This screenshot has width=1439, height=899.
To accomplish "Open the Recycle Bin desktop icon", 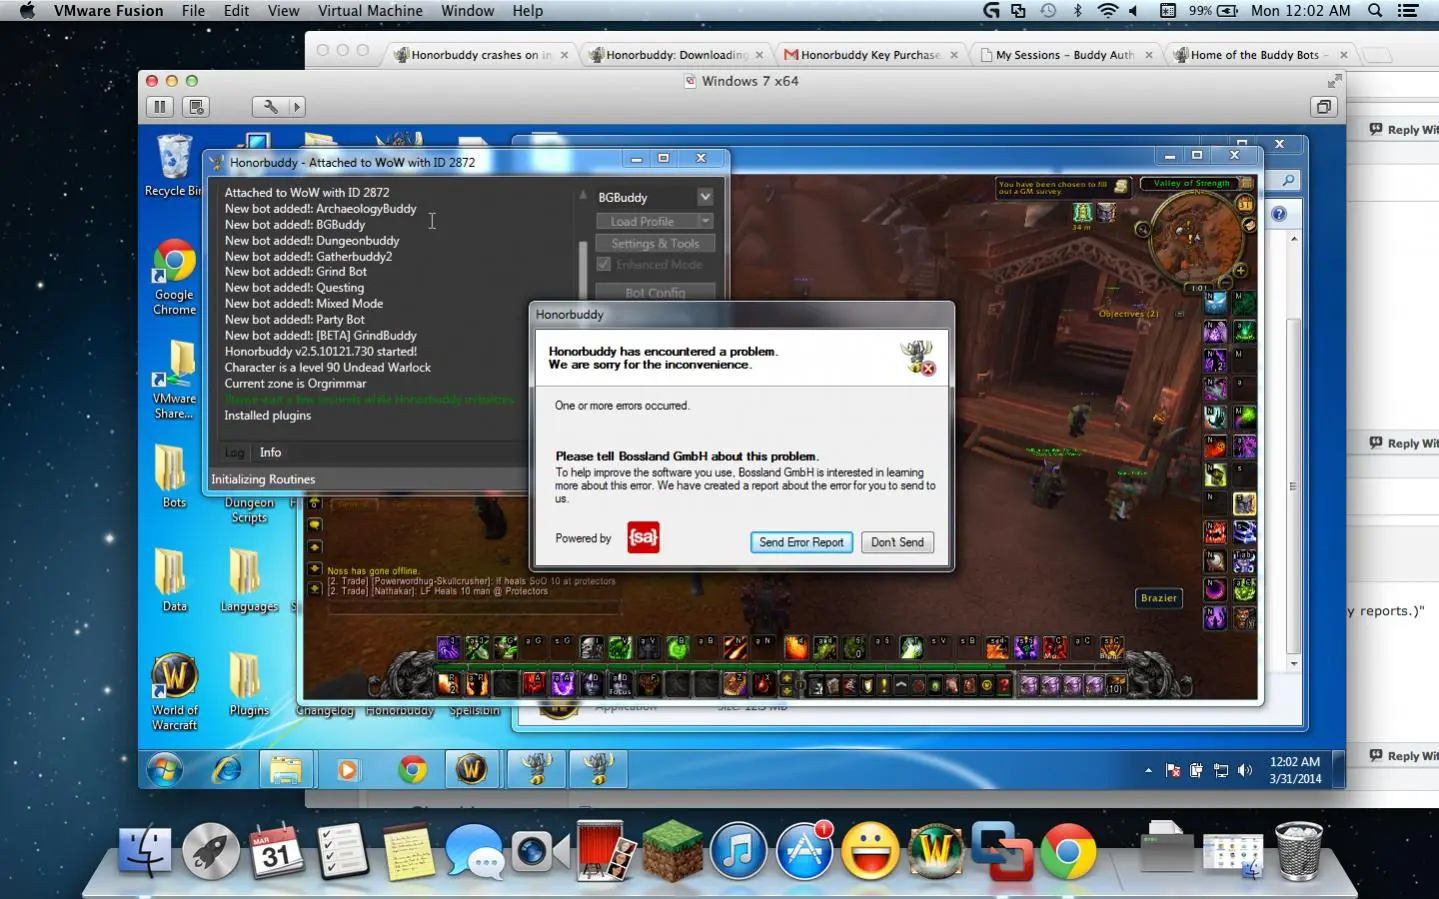I will click(x=174, y=166).
